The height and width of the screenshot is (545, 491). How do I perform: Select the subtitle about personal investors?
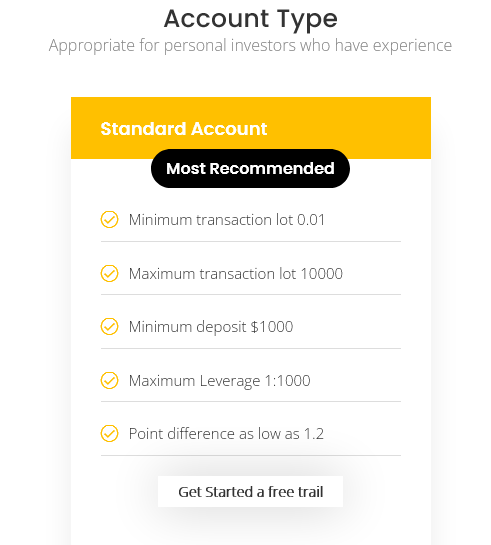tap(250, 46)
